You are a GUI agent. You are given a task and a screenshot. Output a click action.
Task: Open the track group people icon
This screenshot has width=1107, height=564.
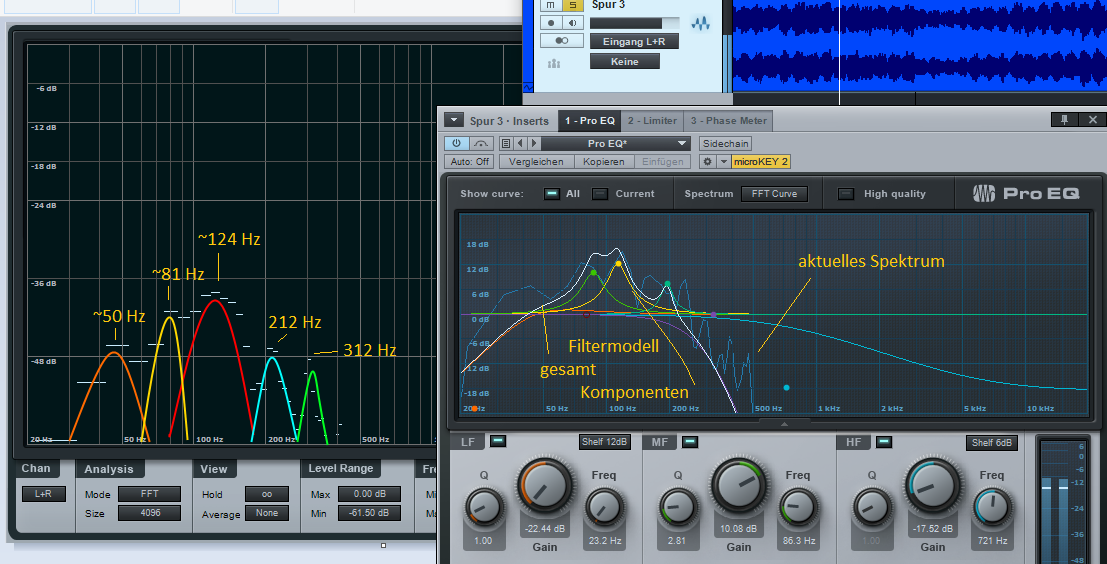(x=554, y=64)
